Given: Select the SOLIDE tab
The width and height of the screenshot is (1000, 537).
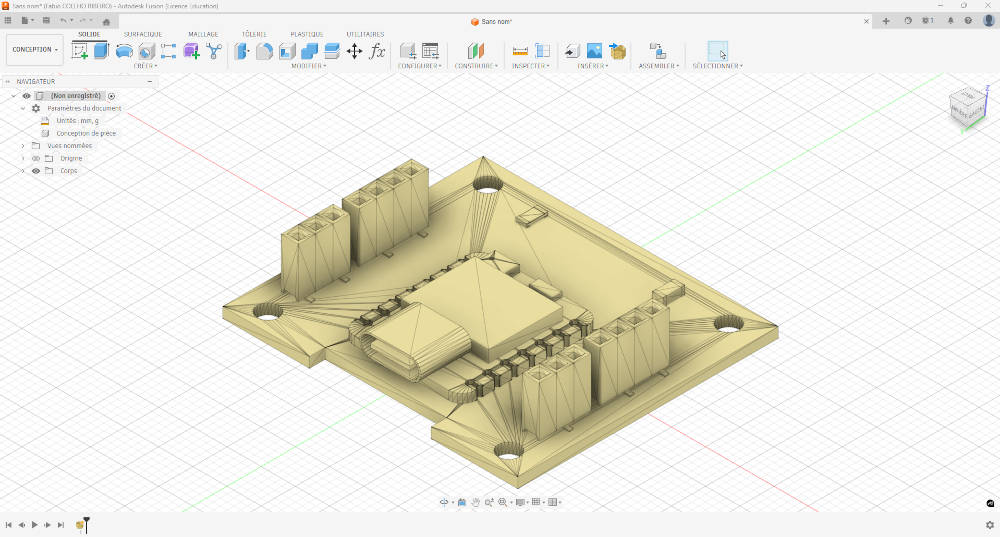Looking at the screenshot, I should [89, 34].
